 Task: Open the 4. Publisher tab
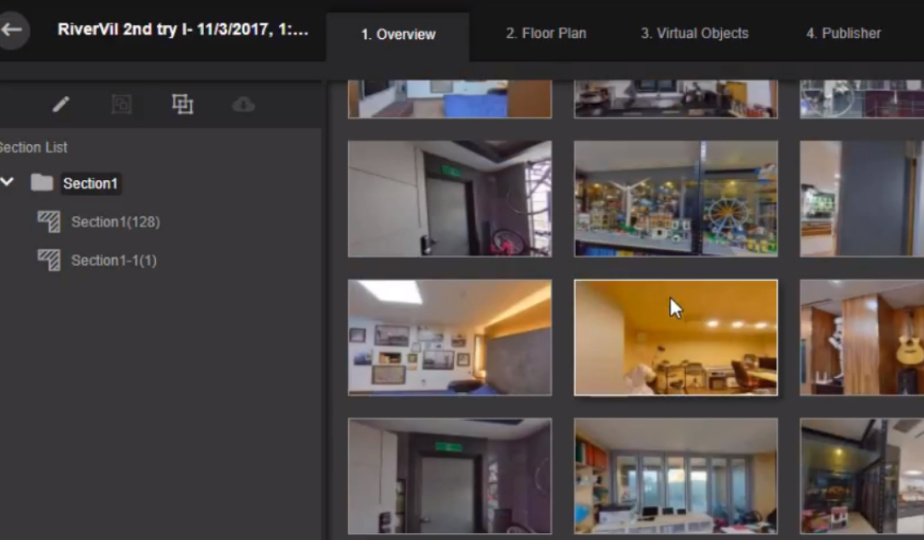(843, 34)
